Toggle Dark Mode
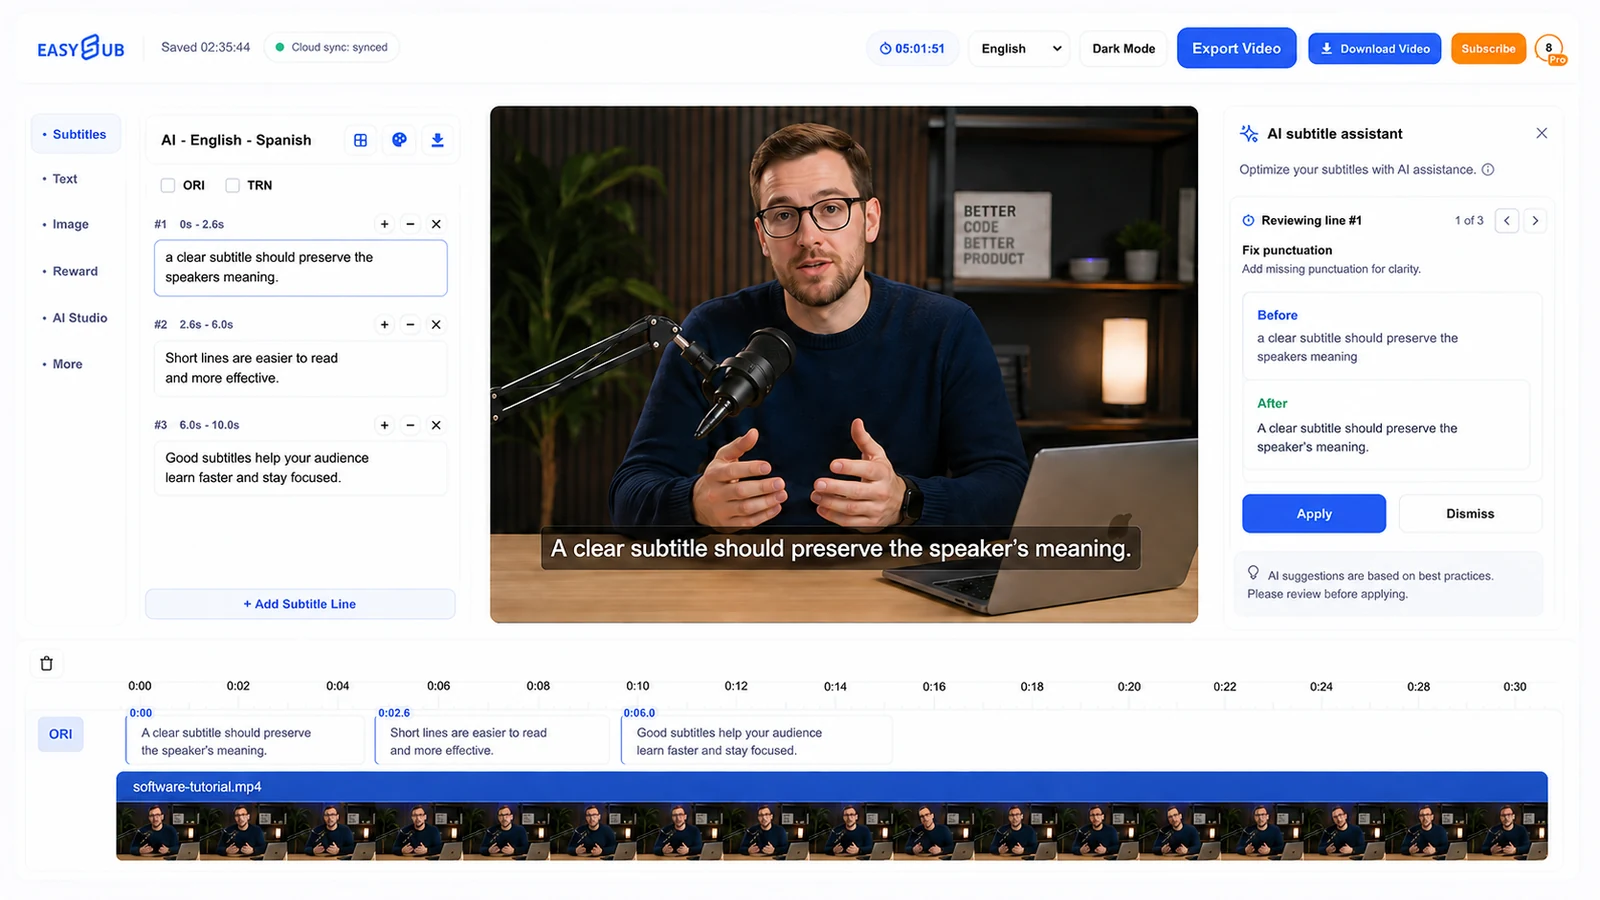Viewport: 1600px width, 900px height. click(1123, 48)
